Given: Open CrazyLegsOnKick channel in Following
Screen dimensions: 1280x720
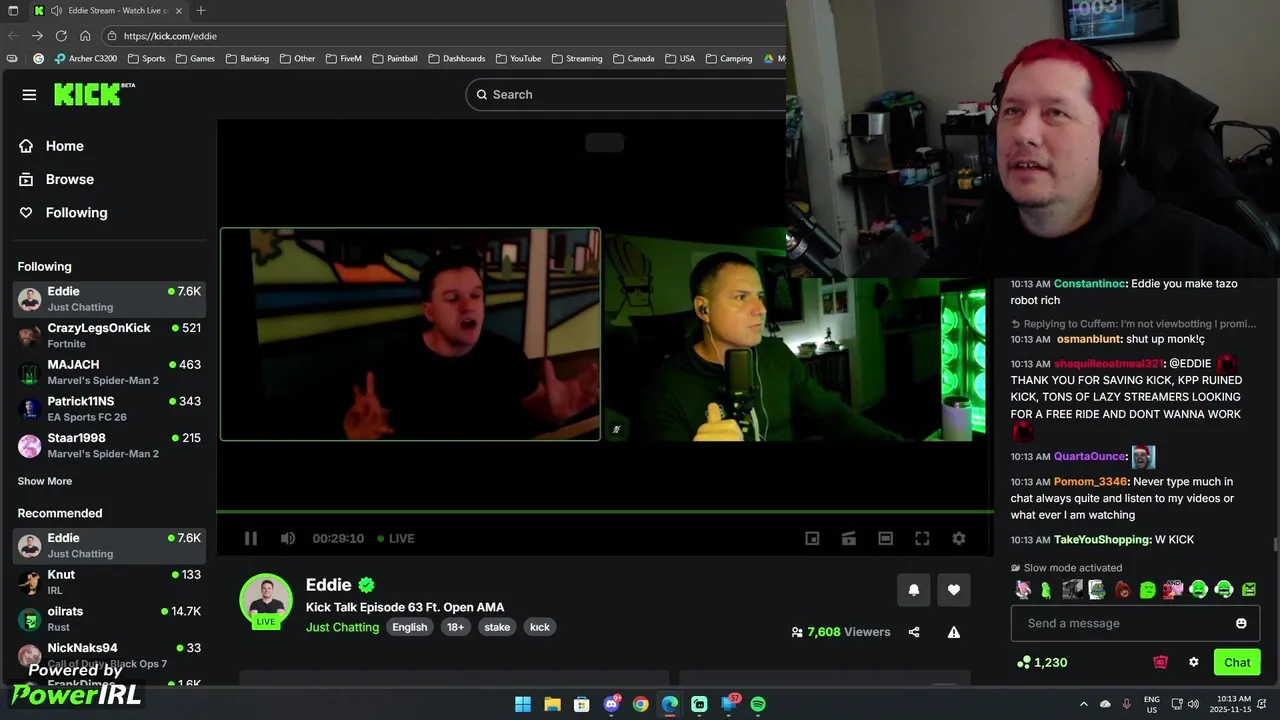Looking at the screenshot, I should [x=109, y=335].
